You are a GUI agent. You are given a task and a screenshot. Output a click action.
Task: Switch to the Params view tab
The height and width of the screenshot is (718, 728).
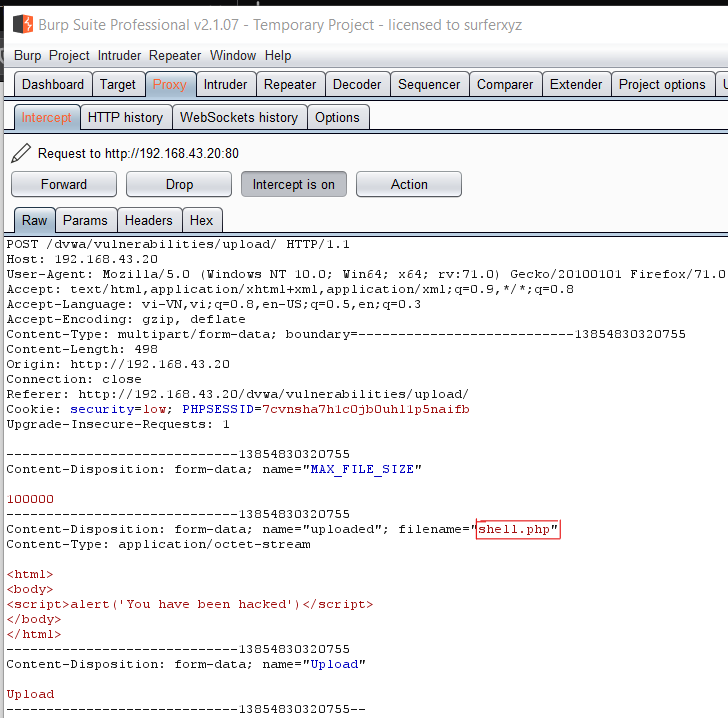coord(85,220)
